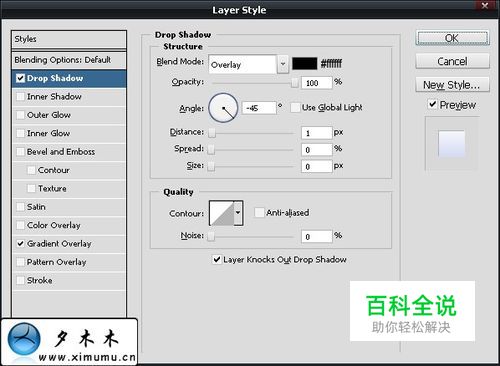The height and width of the screenshot is (366, 500).
Task: Click the Distance value field
Action: tap(317, 133)
